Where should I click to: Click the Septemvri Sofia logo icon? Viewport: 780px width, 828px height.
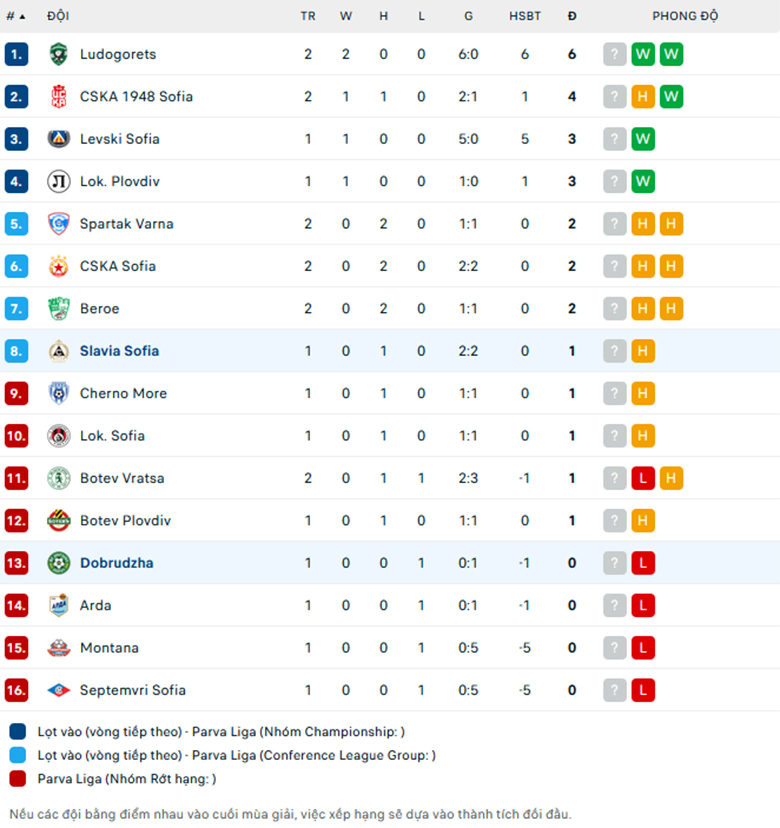point(59,690)
